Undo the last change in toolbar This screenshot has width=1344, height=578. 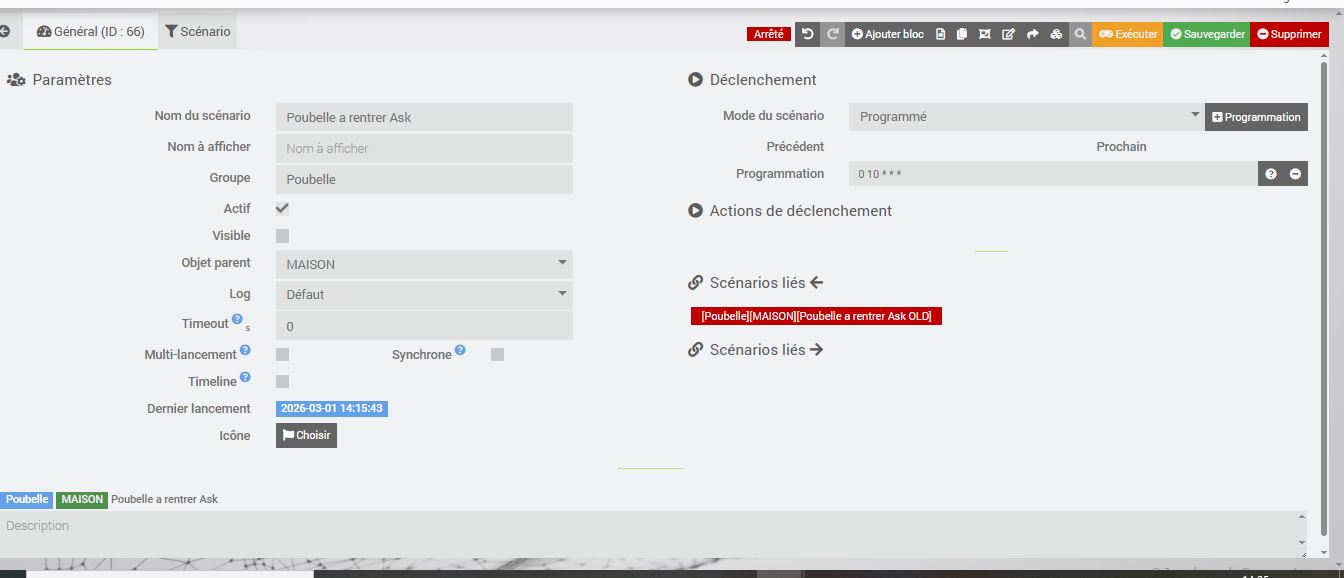point(808,34)
